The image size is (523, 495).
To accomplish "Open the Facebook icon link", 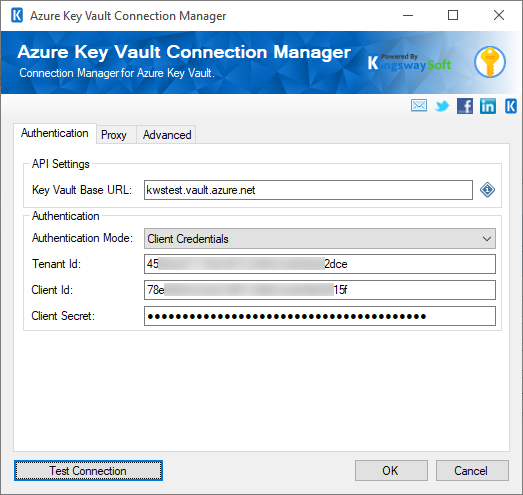I will [465, 106].
